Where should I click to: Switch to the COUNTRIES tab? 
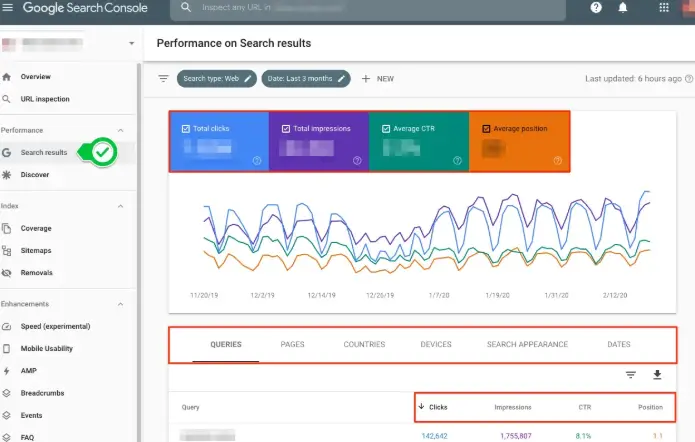364,344
